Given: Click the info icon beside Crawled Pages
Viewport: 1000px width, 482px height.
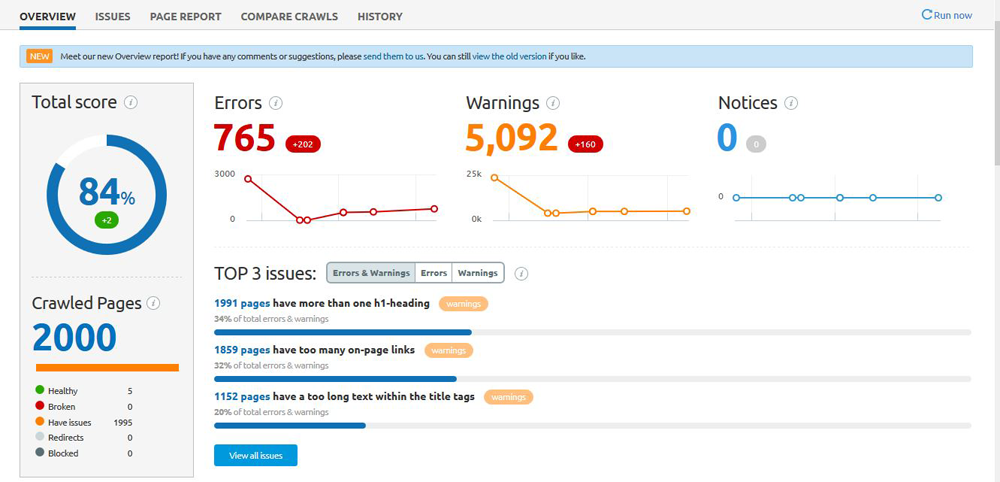Looking at the screenshot, I should [153, 303].
